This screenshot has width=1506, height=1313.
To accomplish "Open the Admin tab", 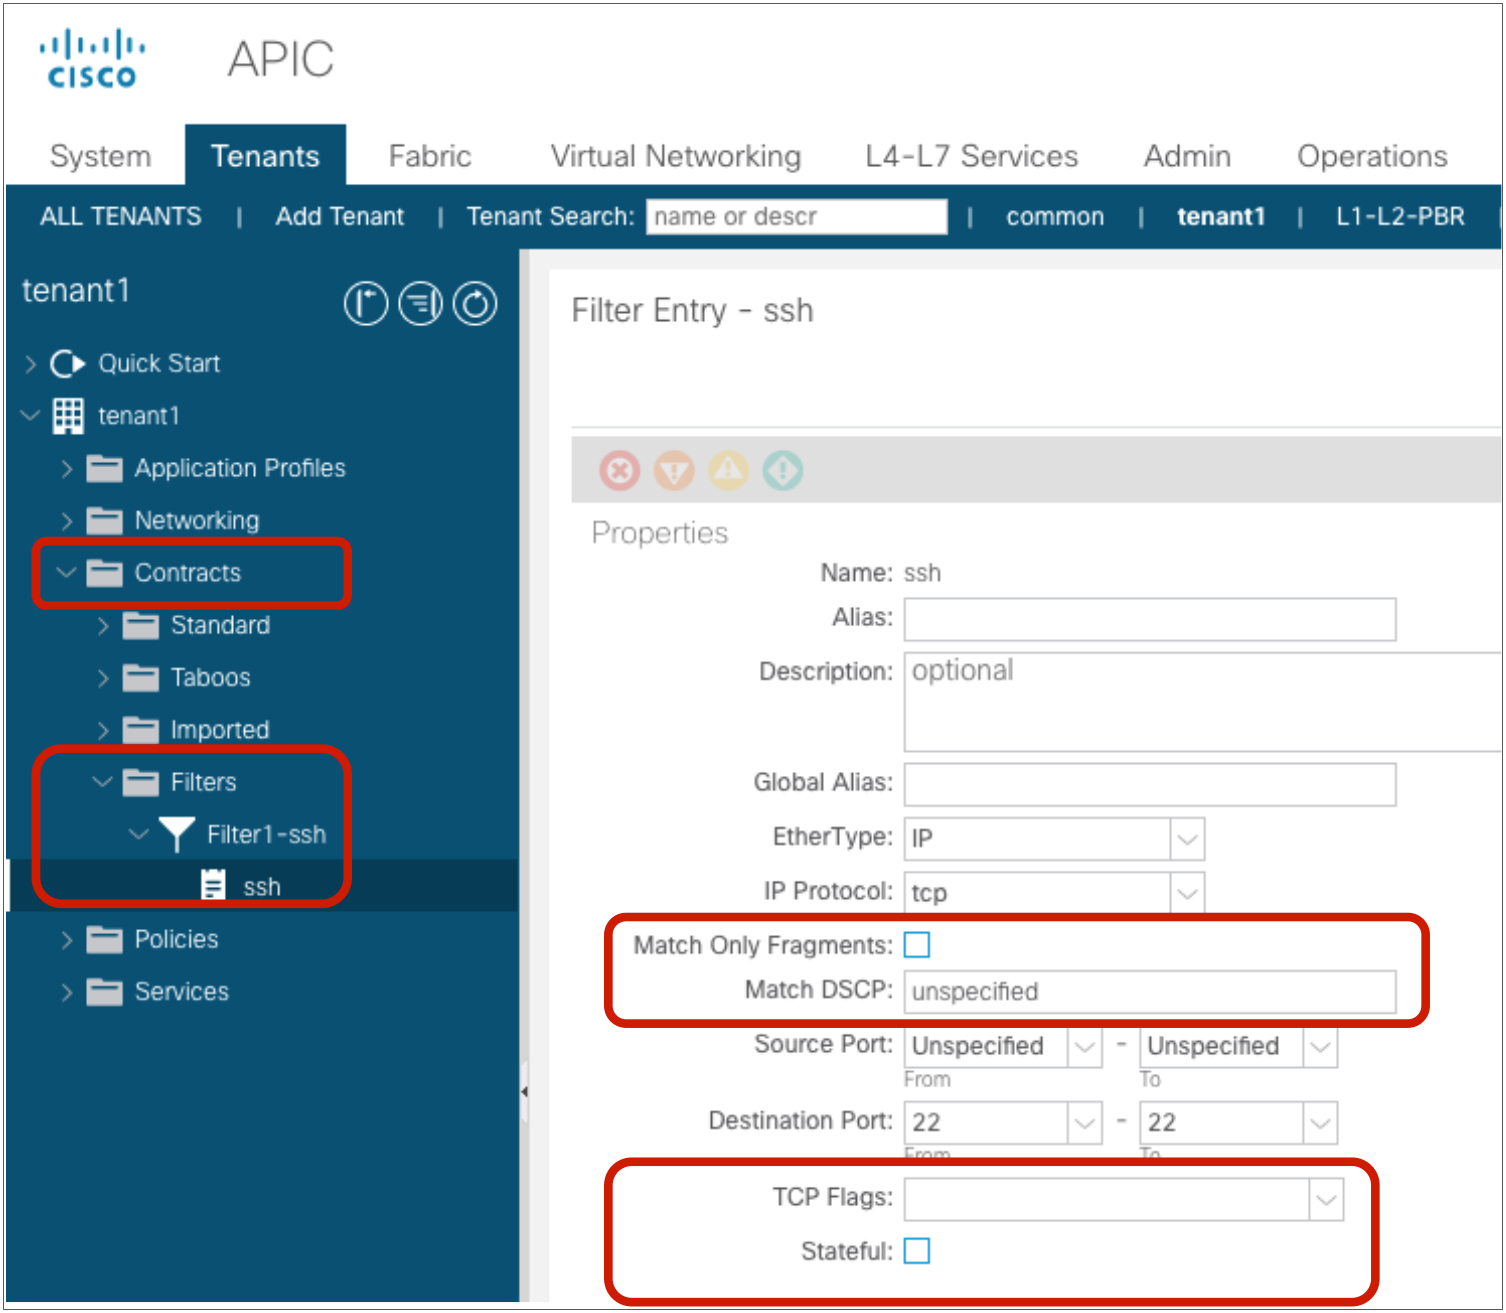I will [x=1187, y=156].
